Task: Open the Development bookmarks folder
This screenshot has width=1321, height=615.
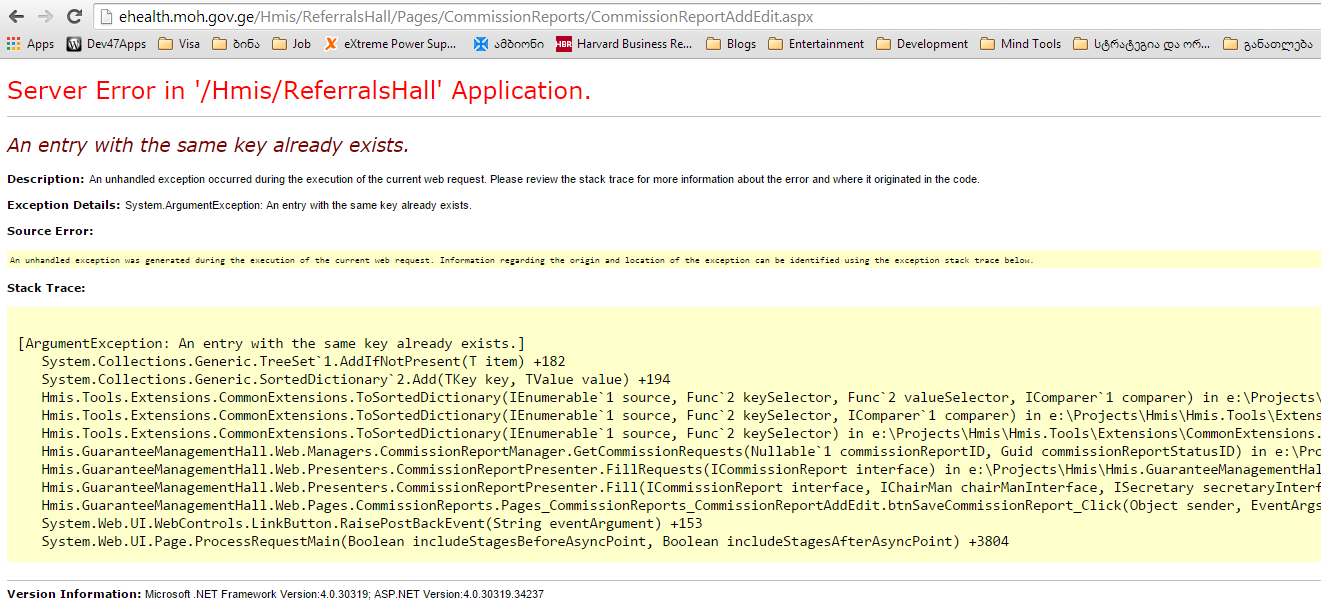Action: point(922,44)
